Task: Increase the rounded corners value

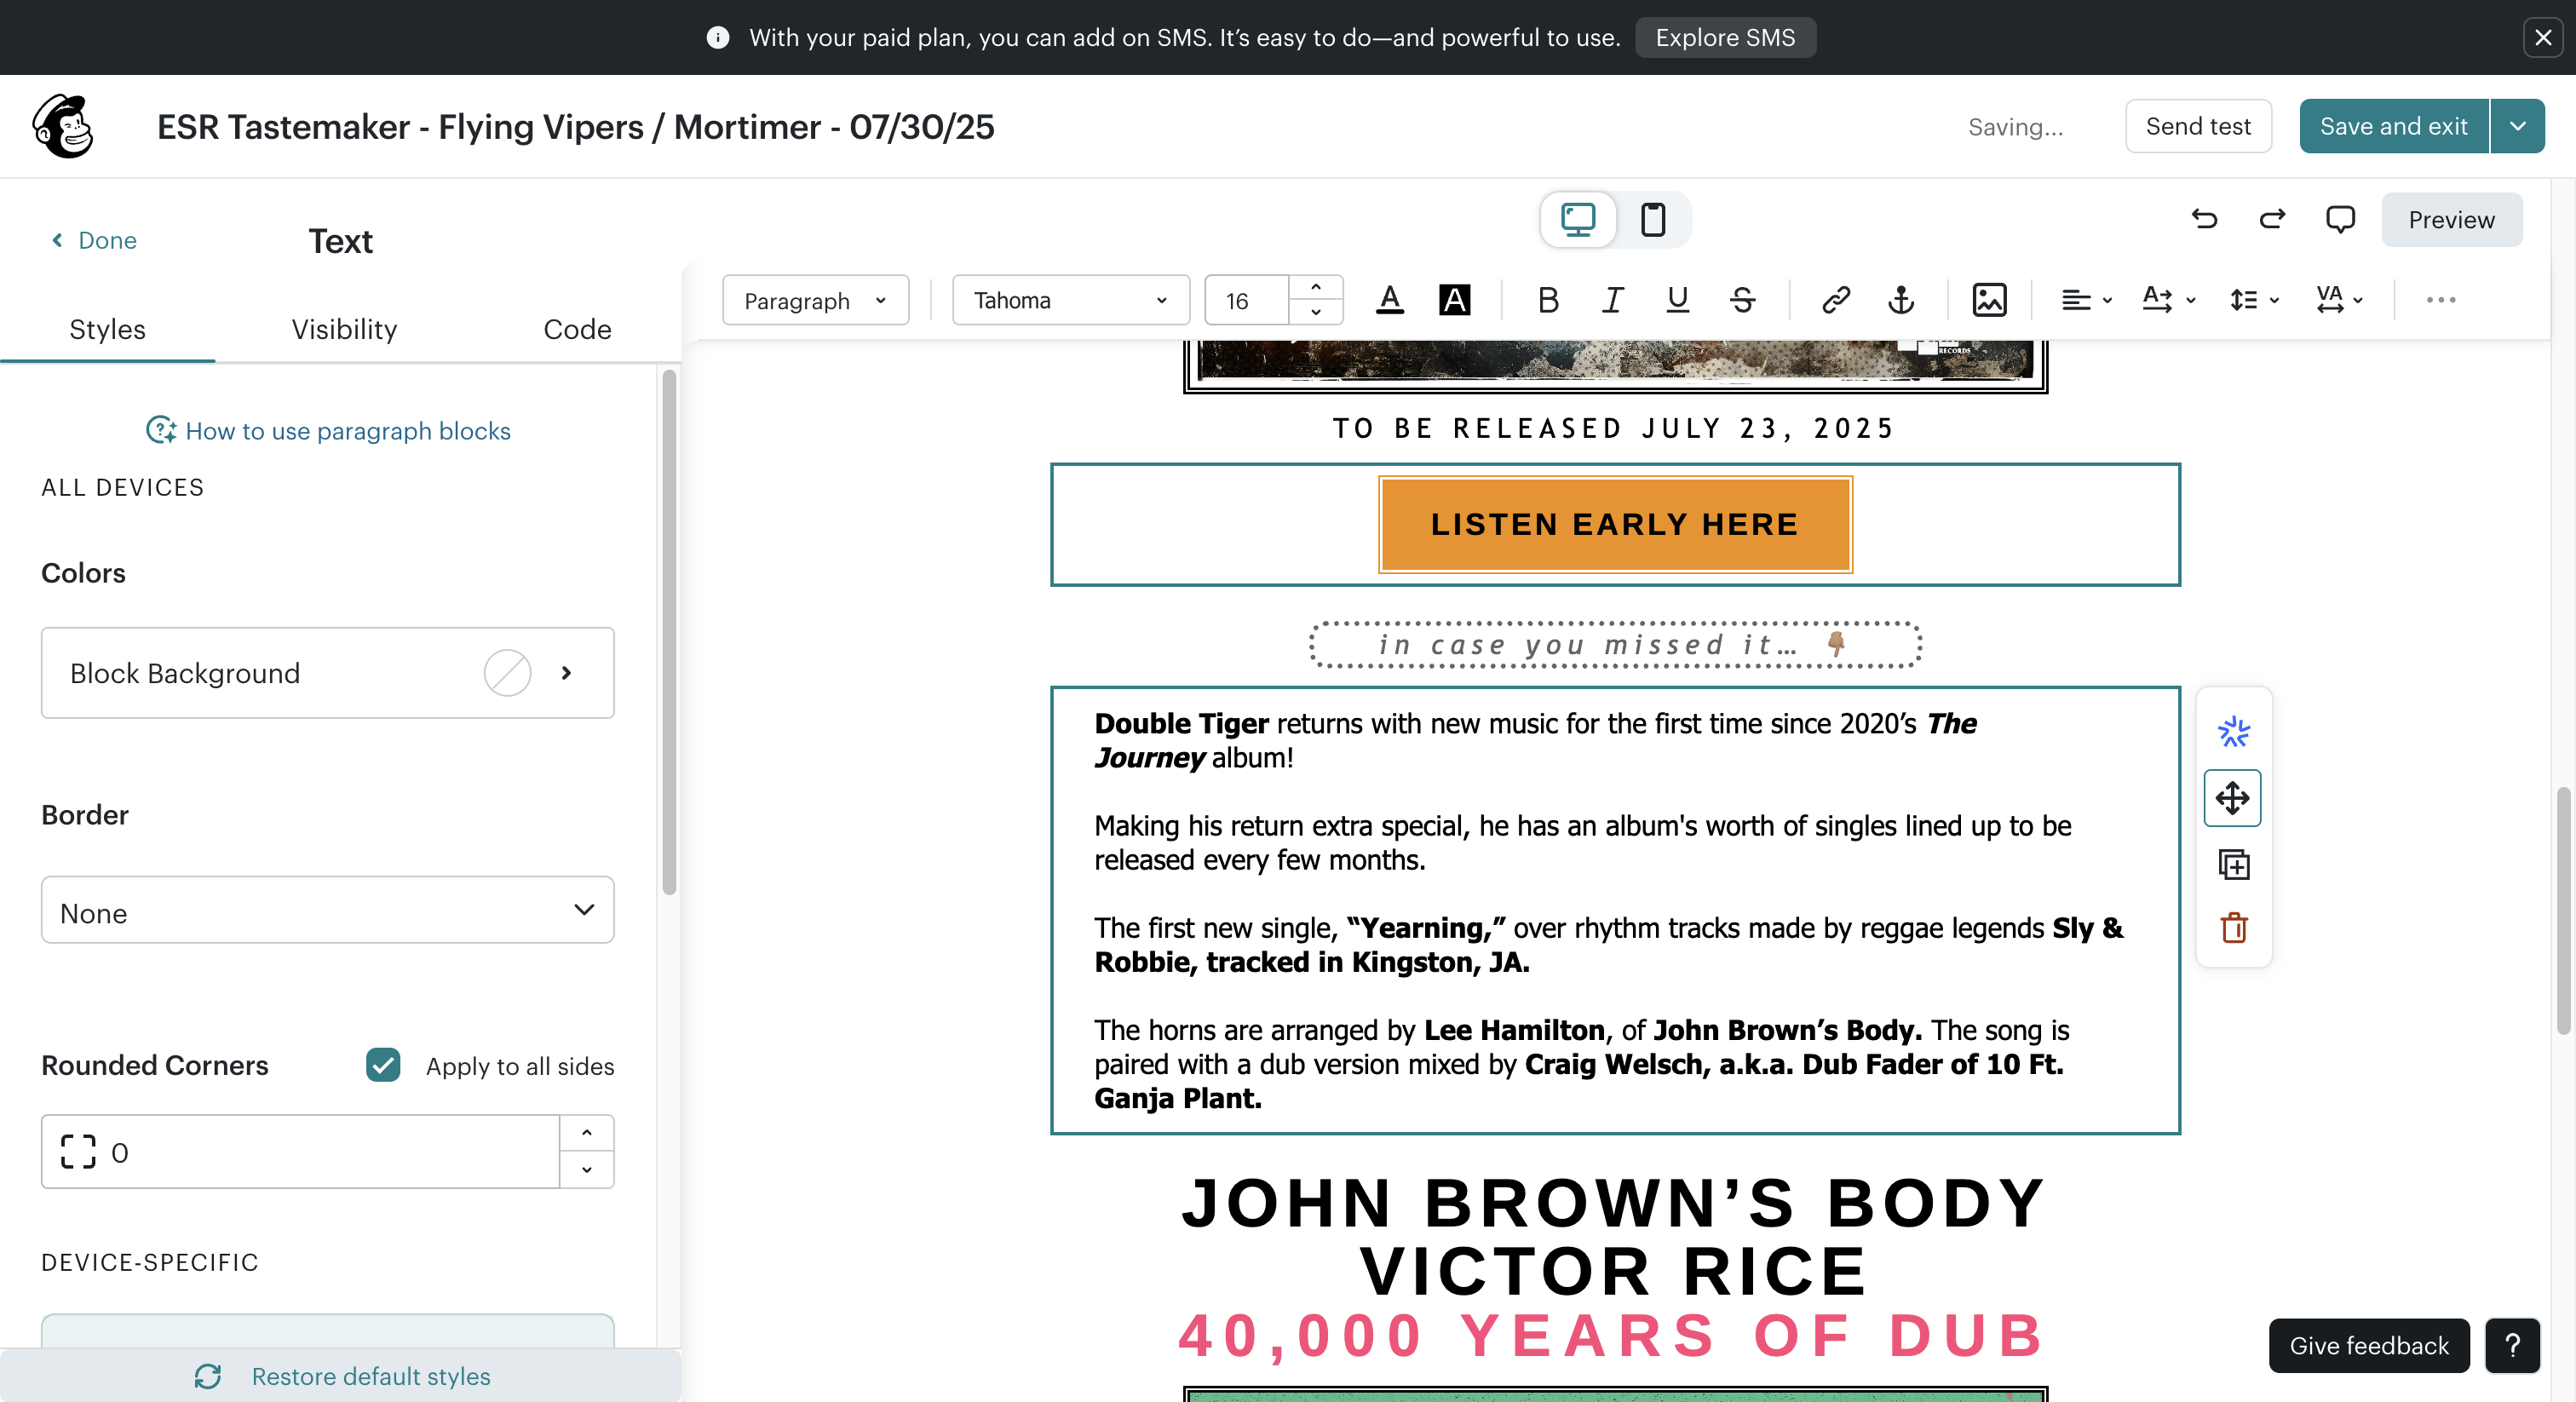Action: [x=587, y=1133]
